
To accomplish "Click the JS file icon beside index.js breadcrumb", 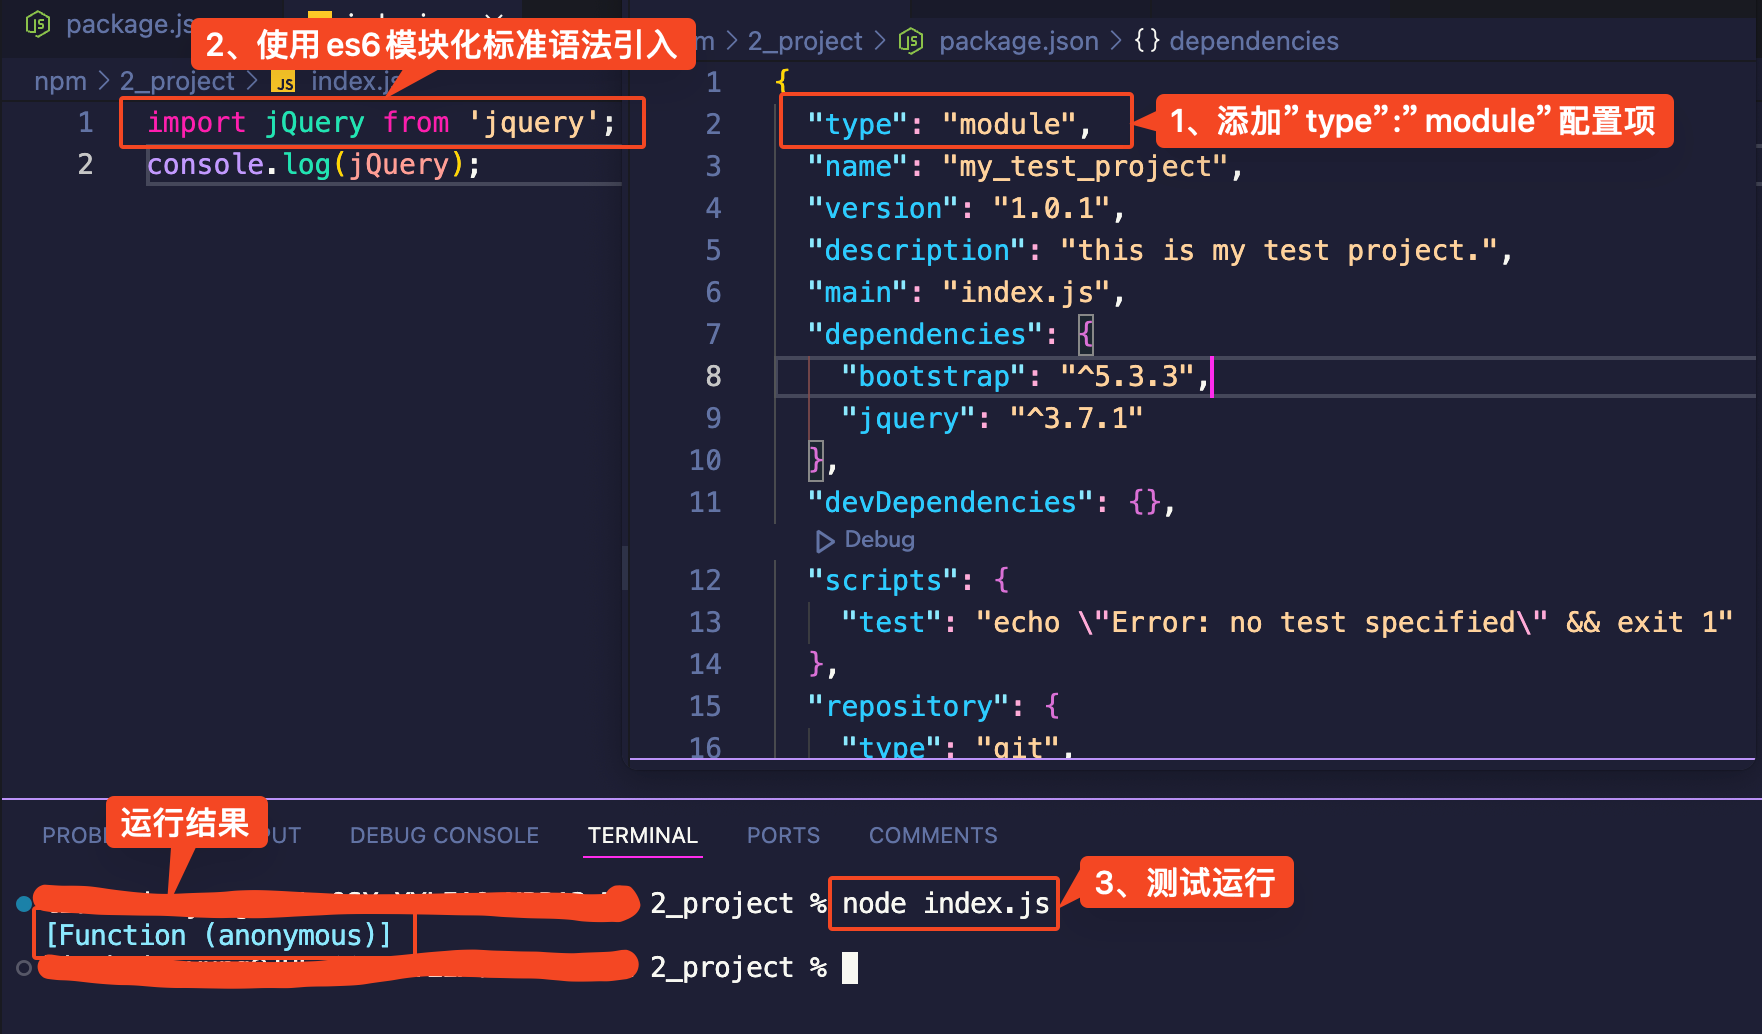I will (x=284, y=82).
